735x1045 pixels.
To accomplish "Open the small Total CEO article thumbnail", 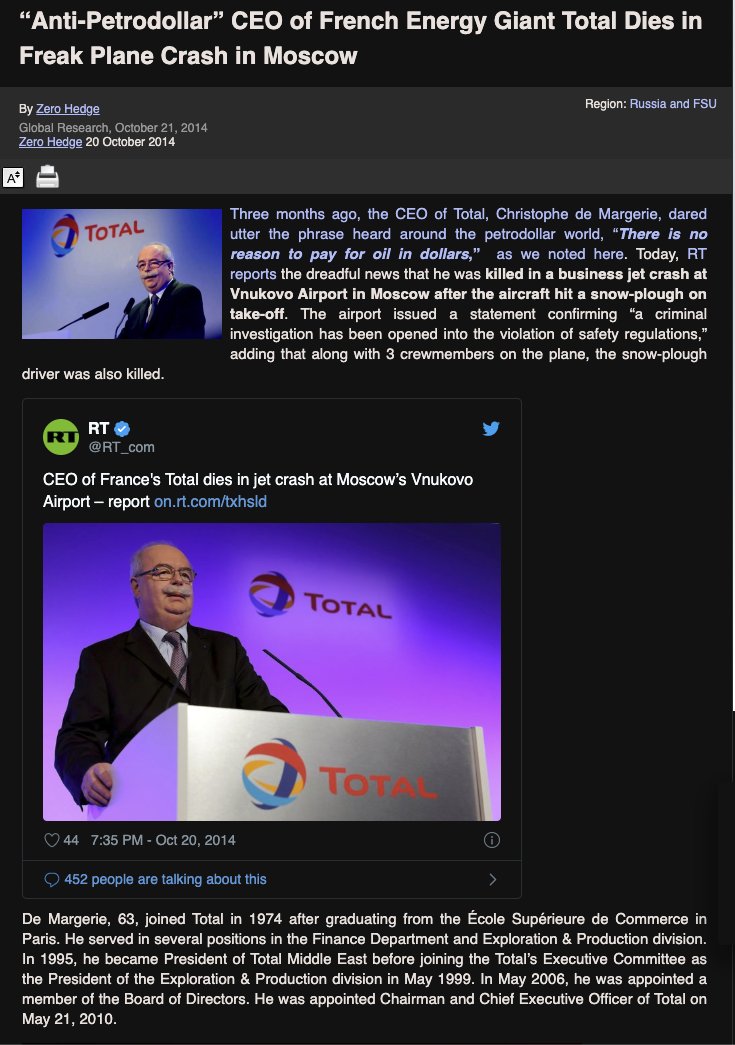I will pyautogui.click(x=122, y=274).
